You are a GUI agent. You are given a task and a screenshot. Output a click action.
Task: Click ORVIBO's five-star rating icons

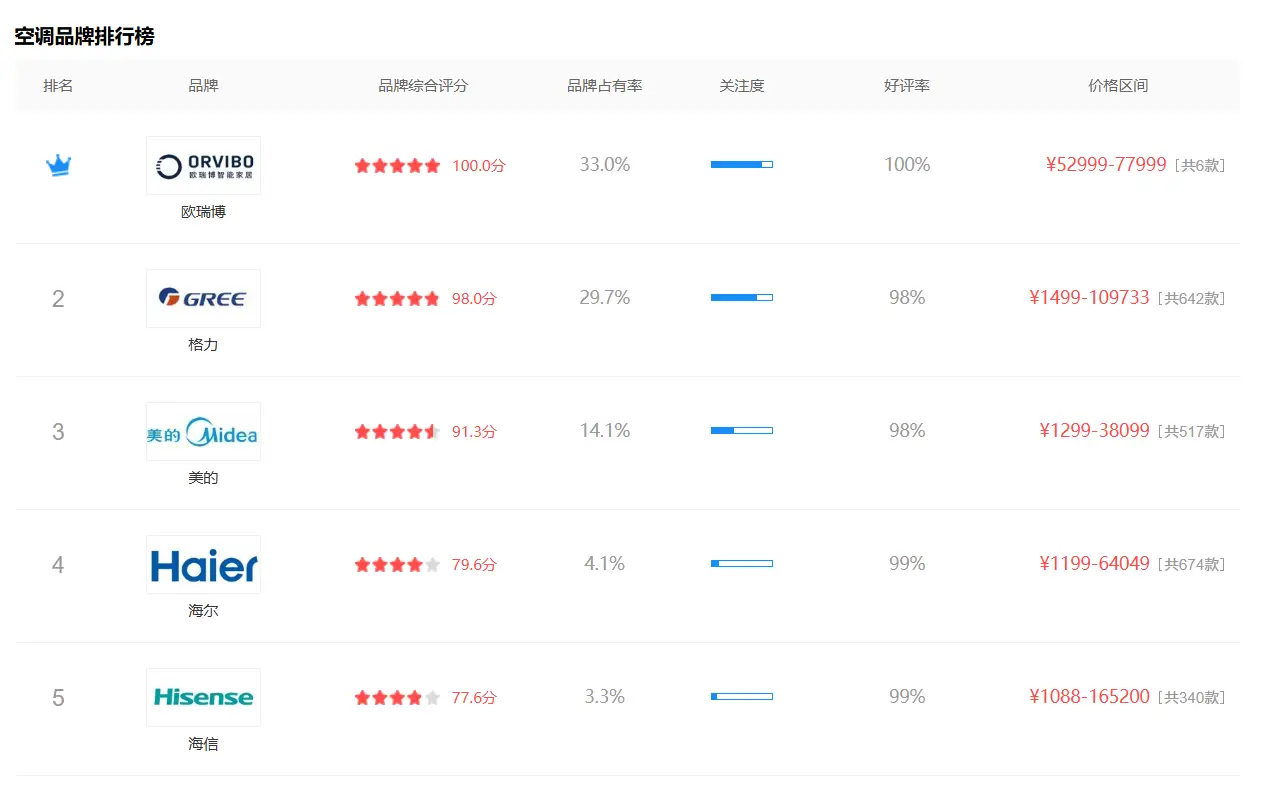[x=397, y=166]
